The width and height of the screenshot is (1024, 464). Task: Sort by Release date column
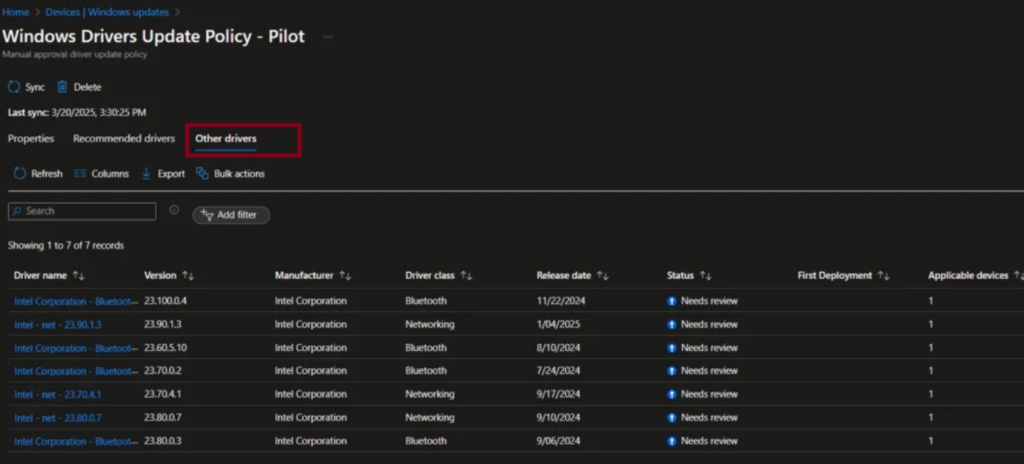602,275
